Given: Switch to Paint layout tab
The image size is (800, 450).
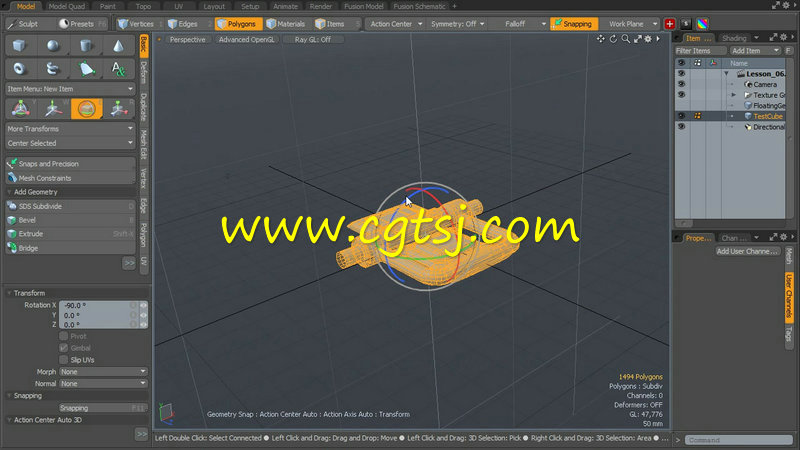Looking at the screenshot, I should pos(107,6).
